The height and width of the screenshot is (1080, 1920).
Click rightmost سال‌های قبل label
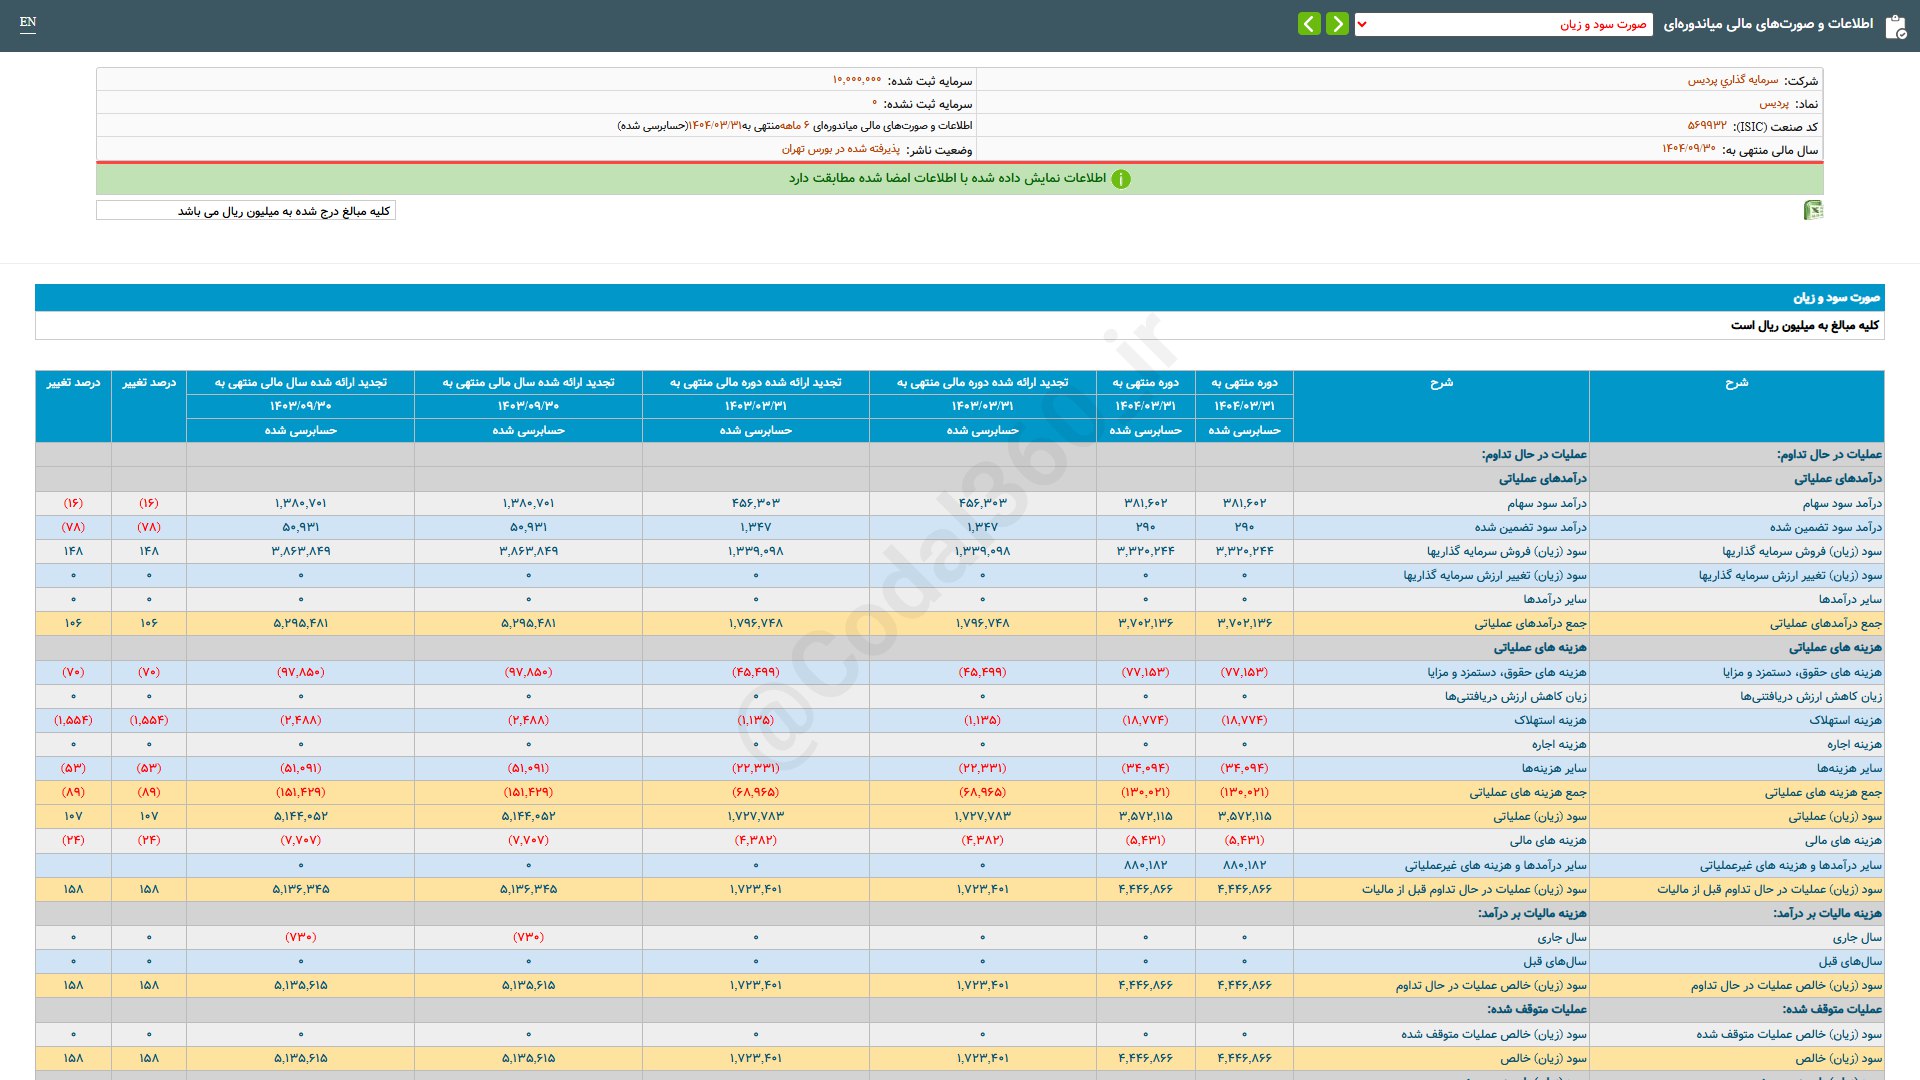coord(1850,961)
